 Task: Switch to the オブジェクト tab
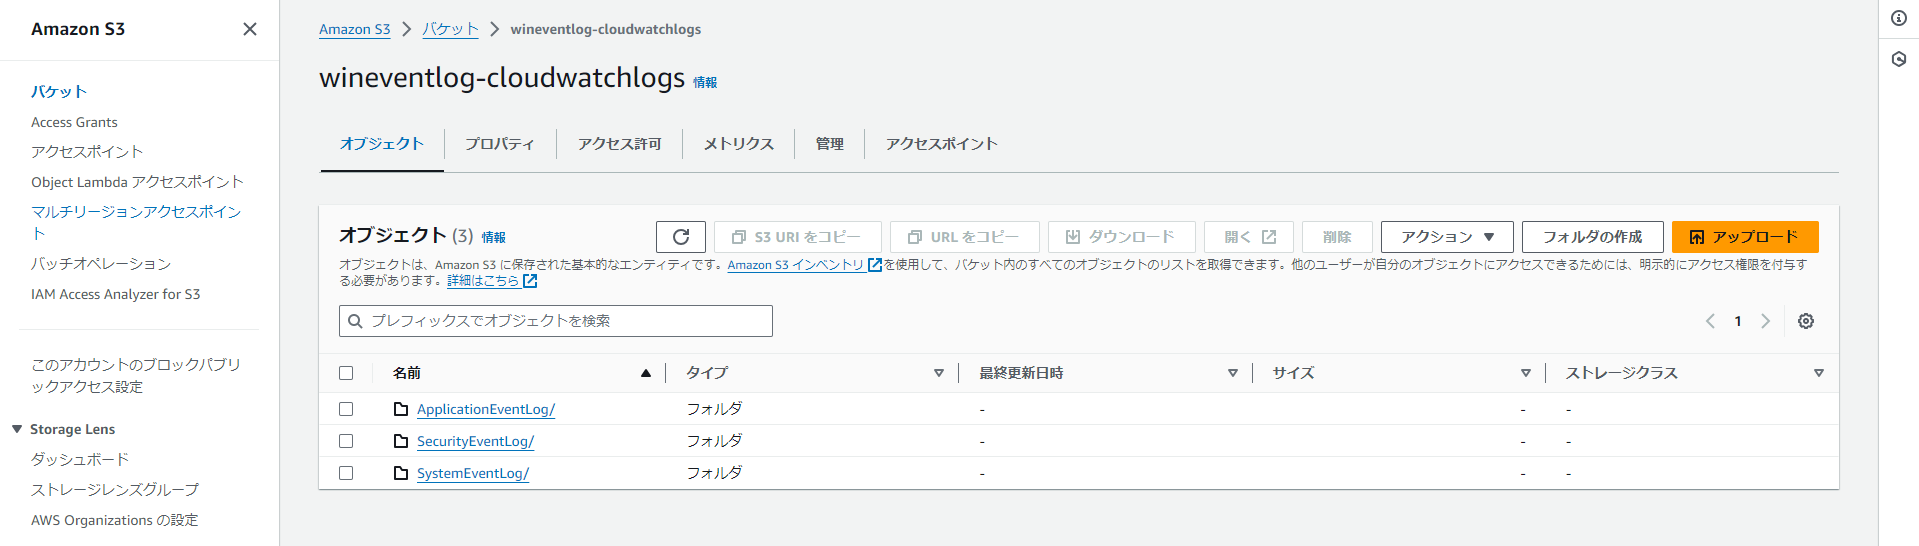(x=382, y=144)
